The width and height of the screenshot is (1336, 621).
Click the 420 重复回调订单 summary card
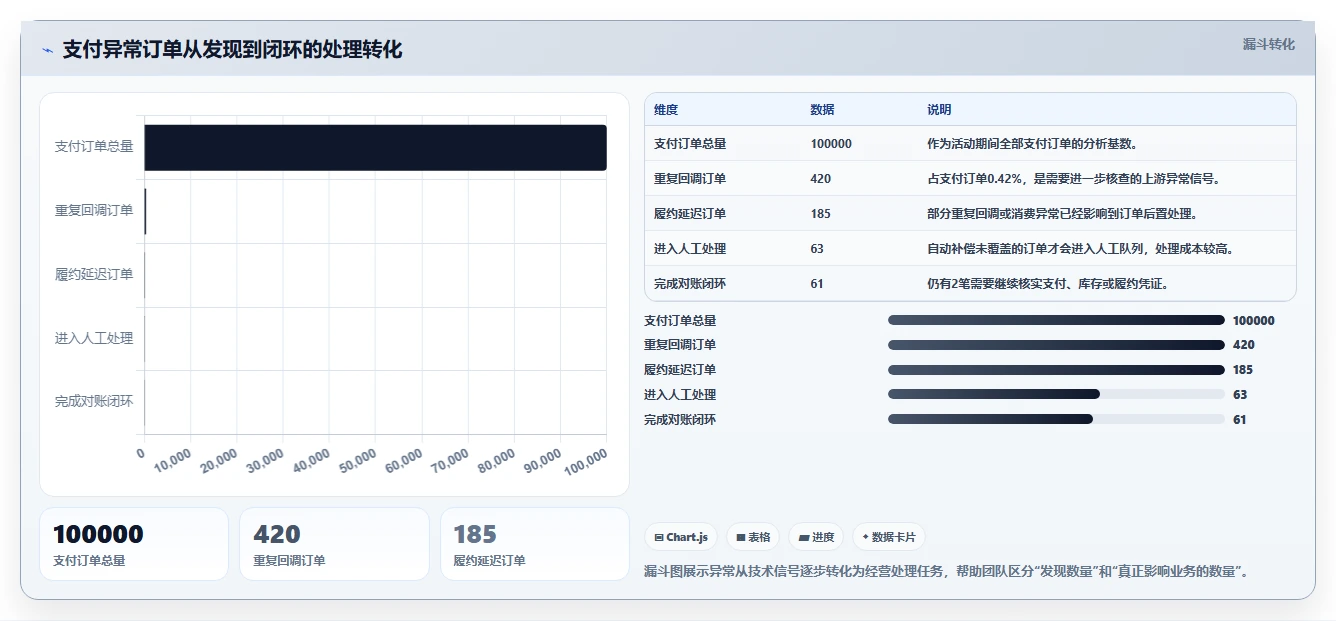coord(334,544)
